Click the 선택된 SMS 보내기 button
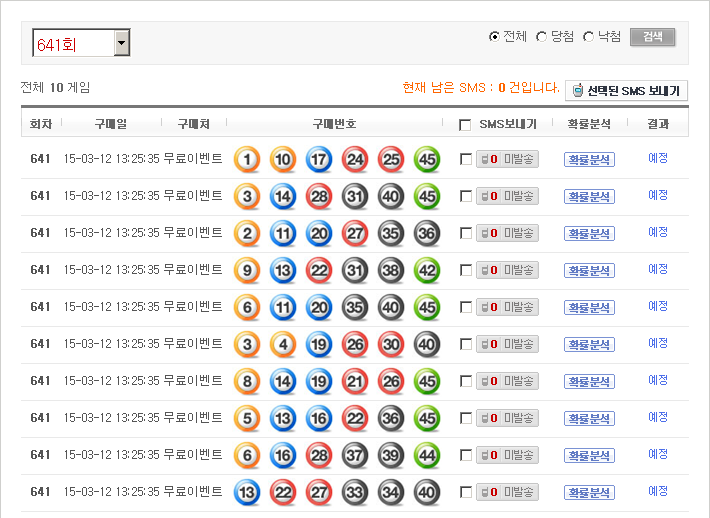Screen dimensions: 710x518 (x=626, y=91)
